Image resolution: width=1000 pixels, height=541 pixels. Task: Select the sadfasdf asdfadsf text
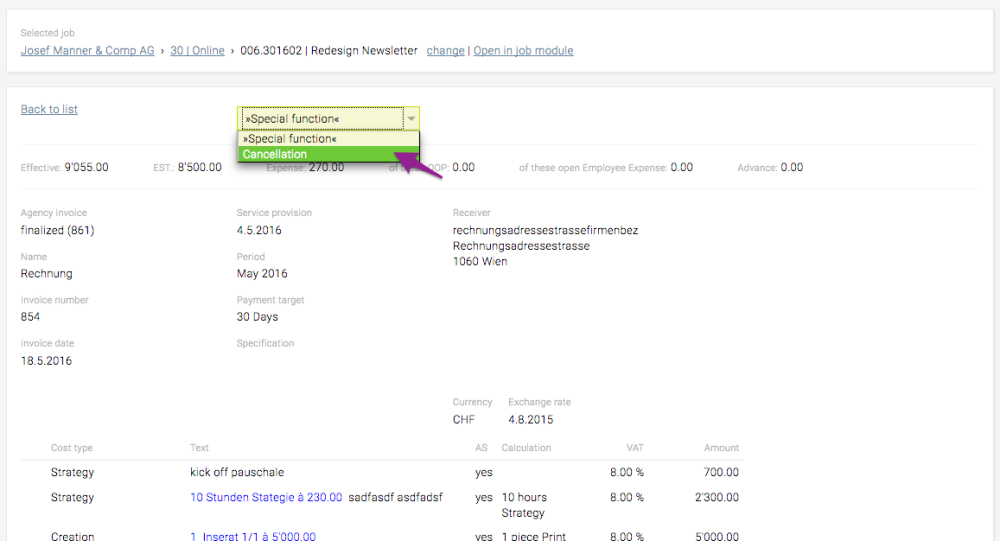click(x=395, y=497)
